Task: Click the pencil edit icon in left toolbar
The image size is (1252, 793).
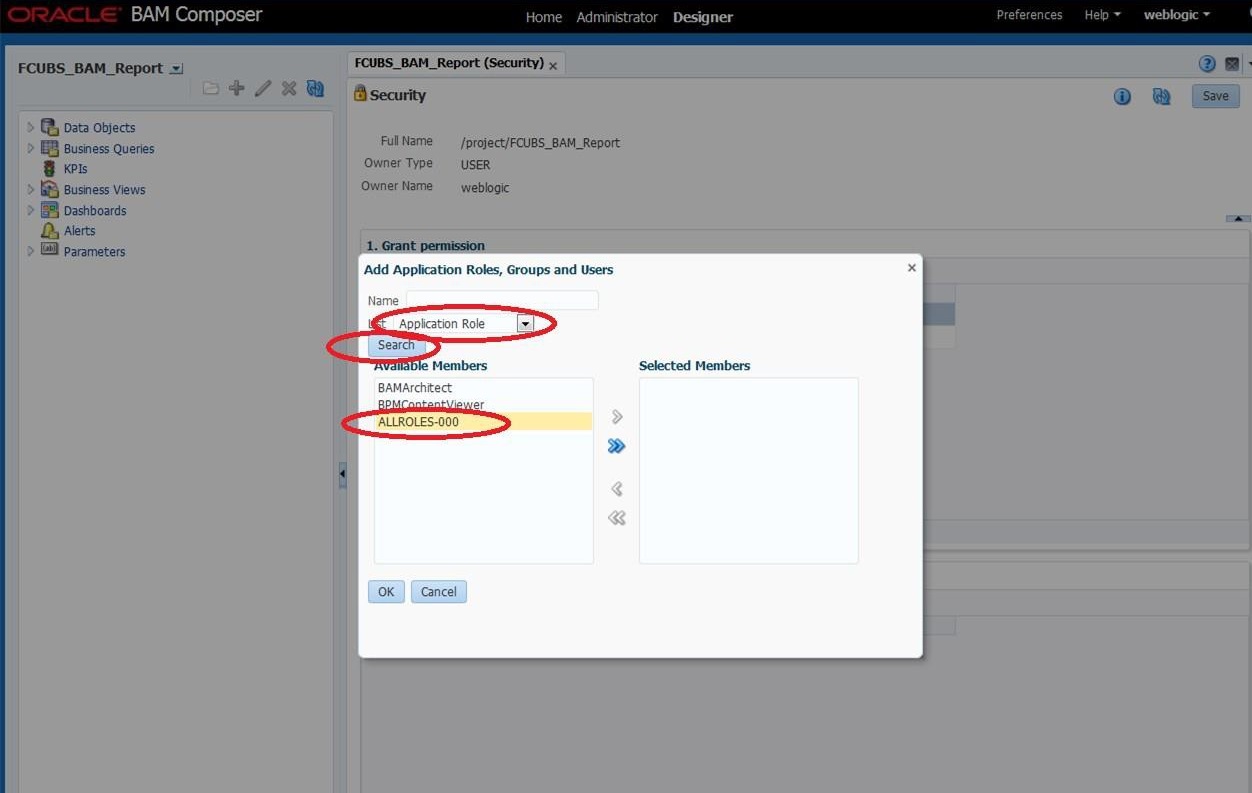Action: pyautogui.click(x=263, y=88)
